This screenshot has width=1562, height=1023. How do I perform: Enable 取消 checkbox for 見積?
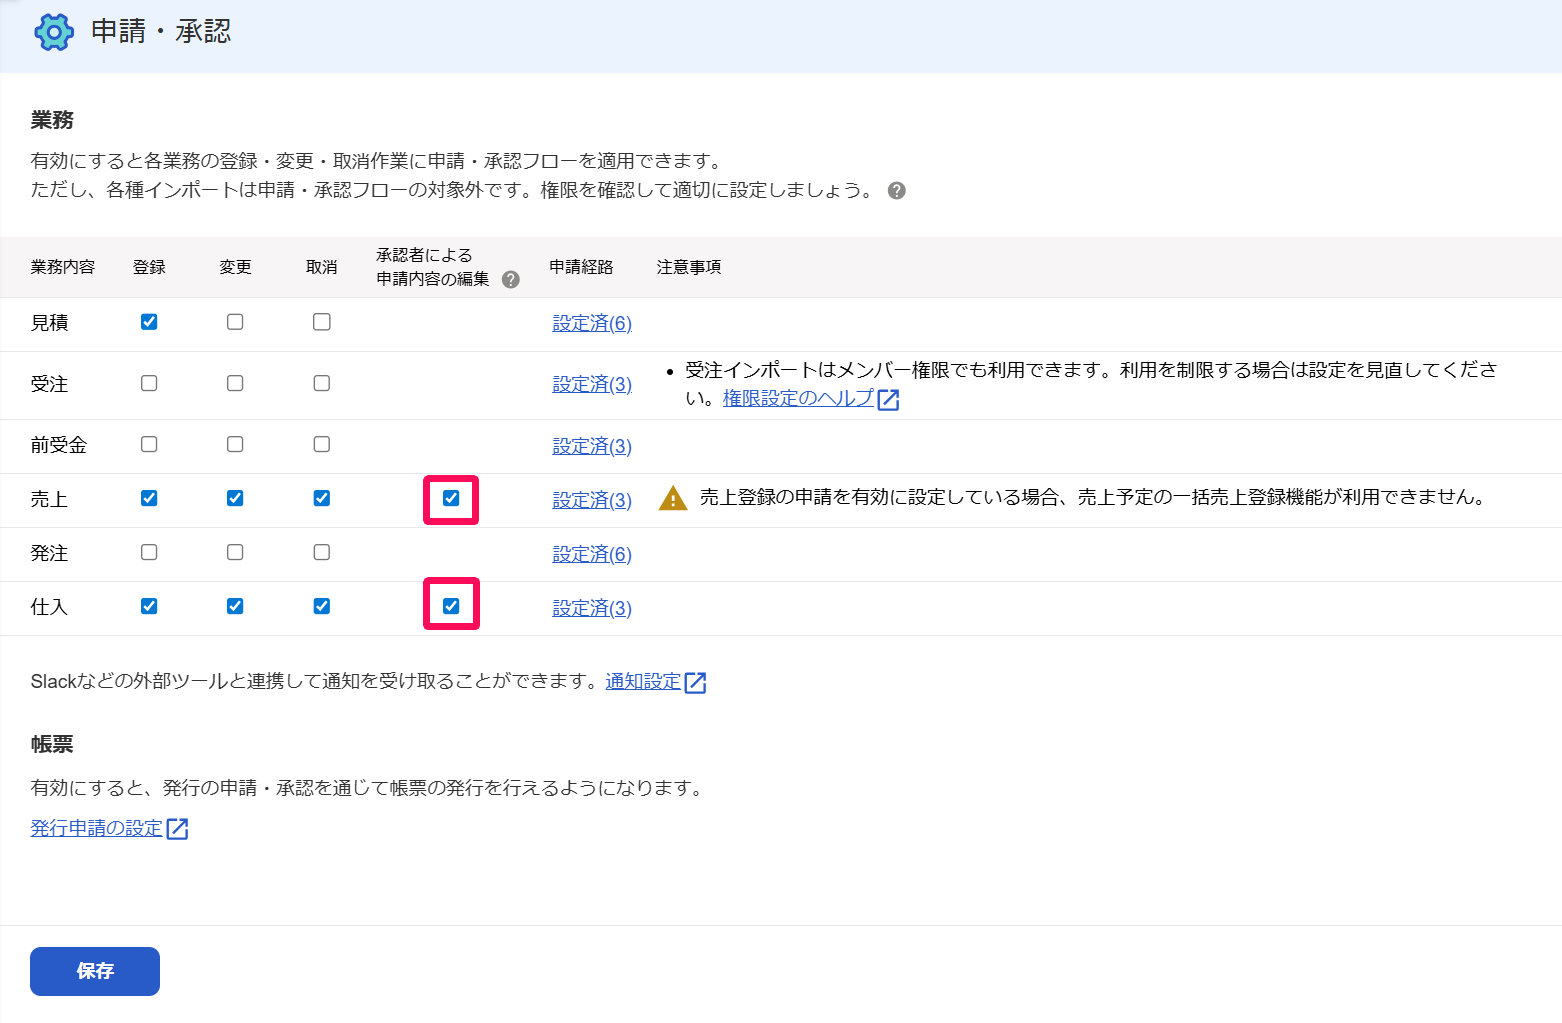tap(322, 322)
